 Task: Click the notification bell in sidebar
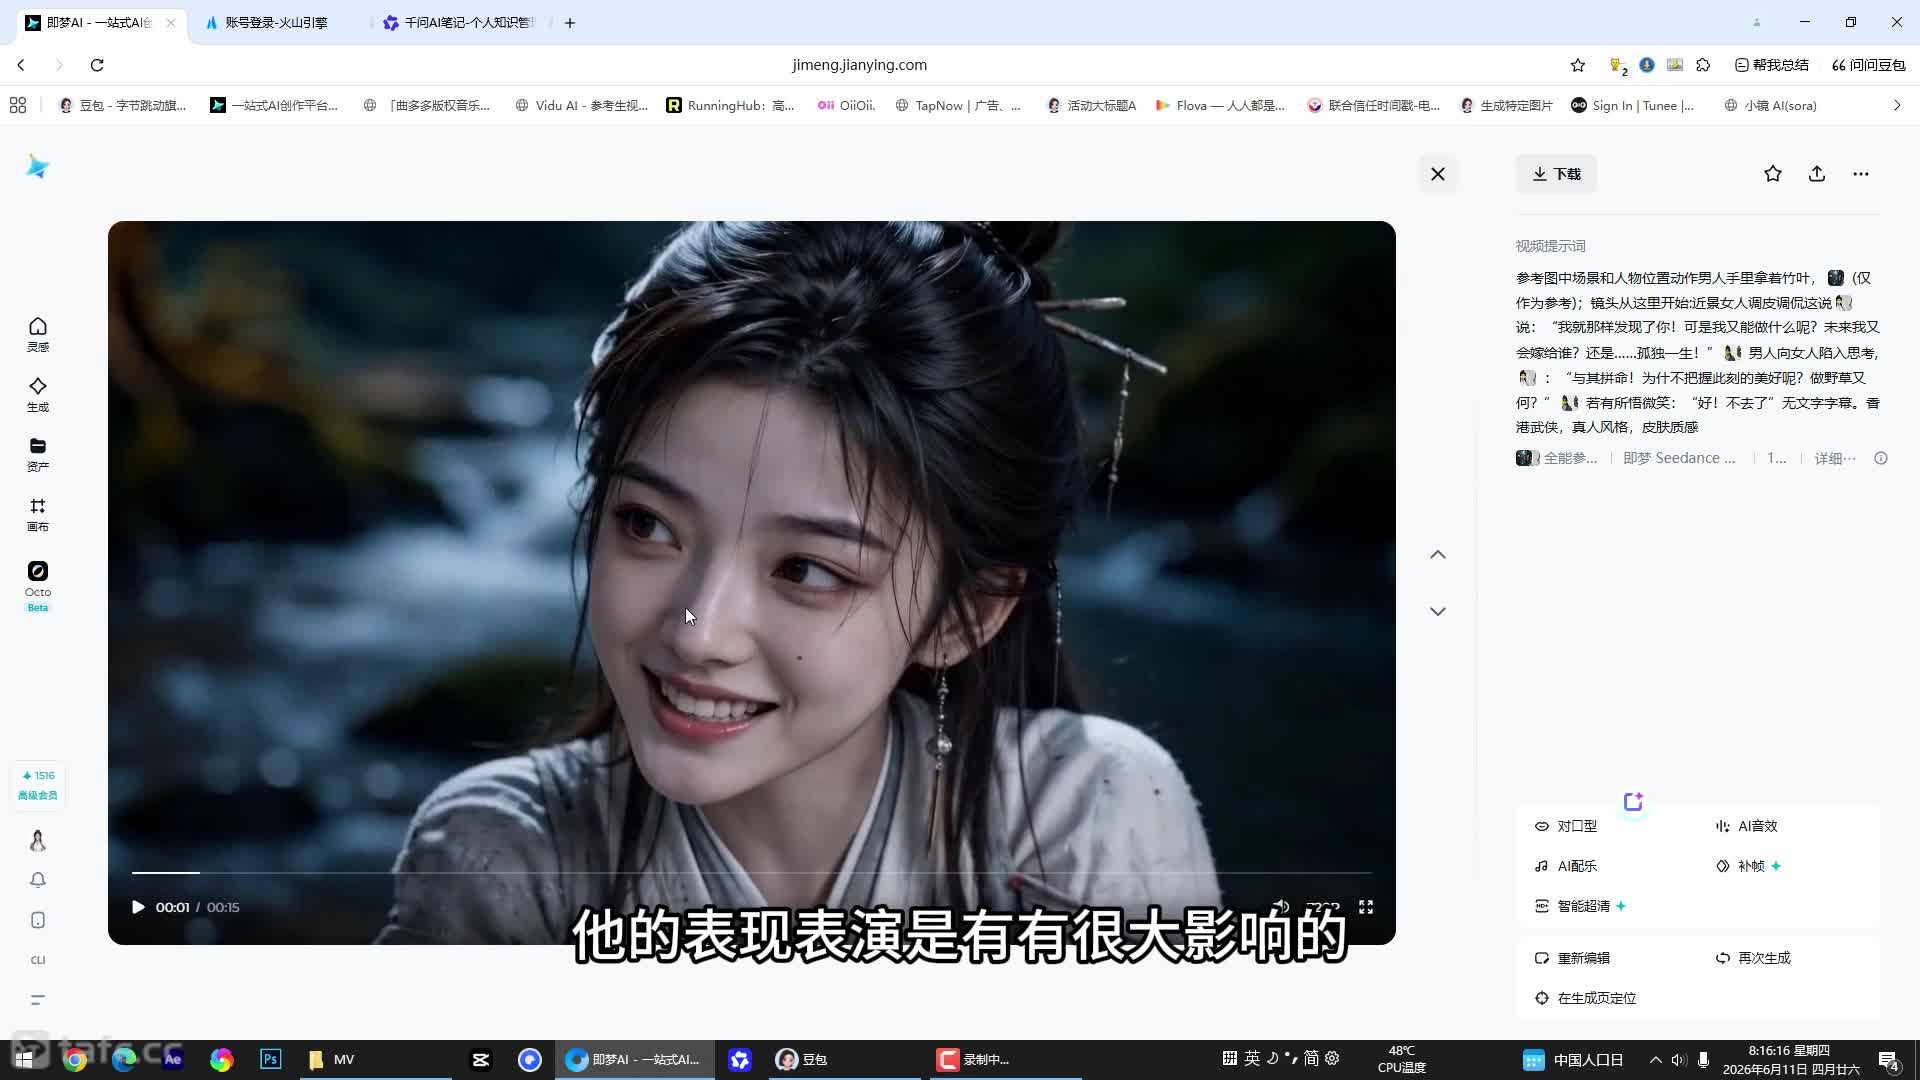(38, 880)
